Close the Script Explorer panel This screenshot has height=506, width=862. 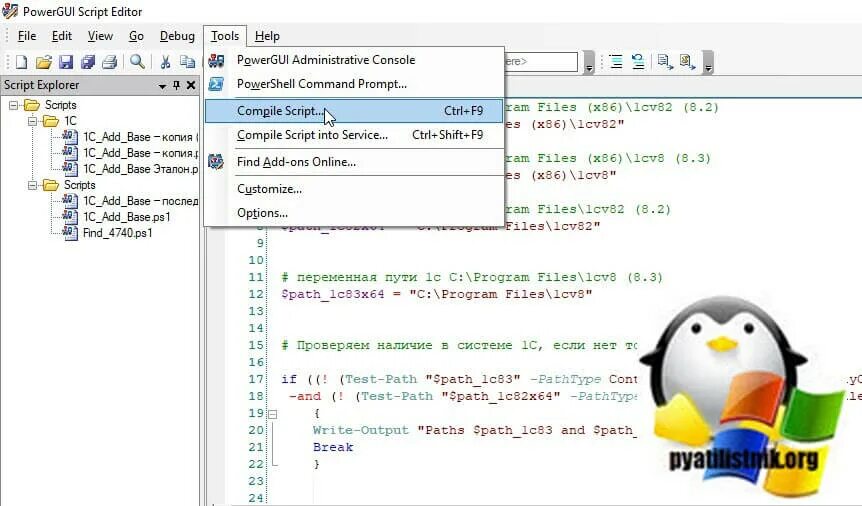191,85
